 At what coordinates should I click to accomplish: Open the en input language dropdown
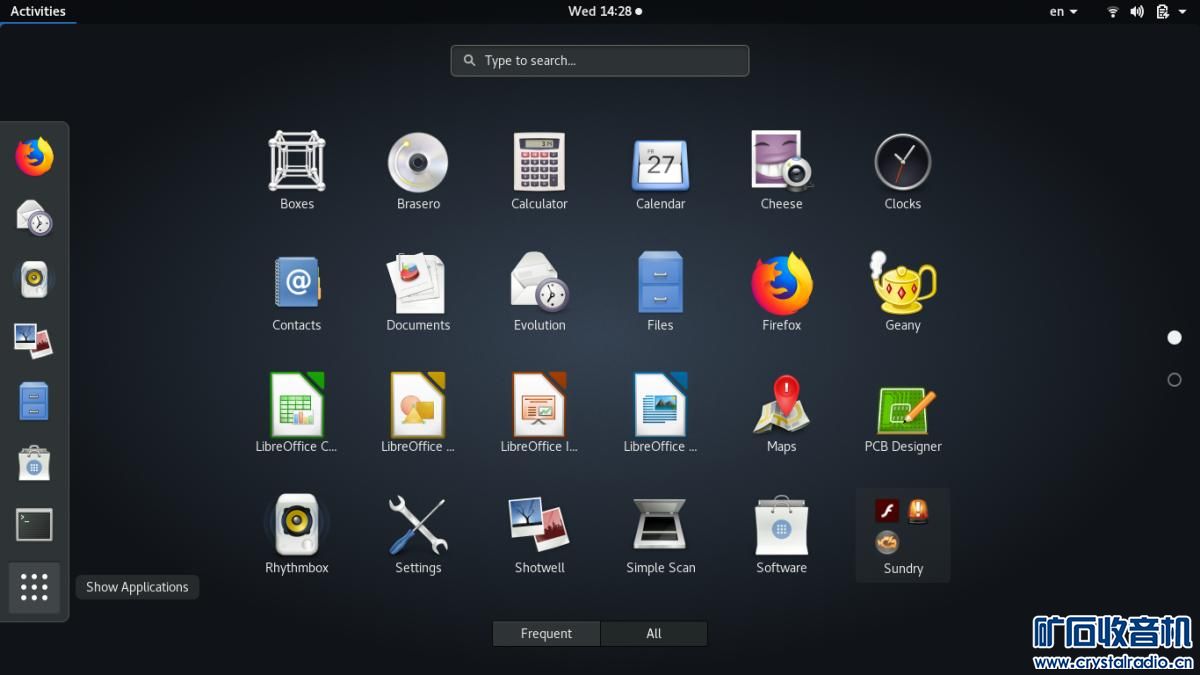click(x=1063, y=11)
